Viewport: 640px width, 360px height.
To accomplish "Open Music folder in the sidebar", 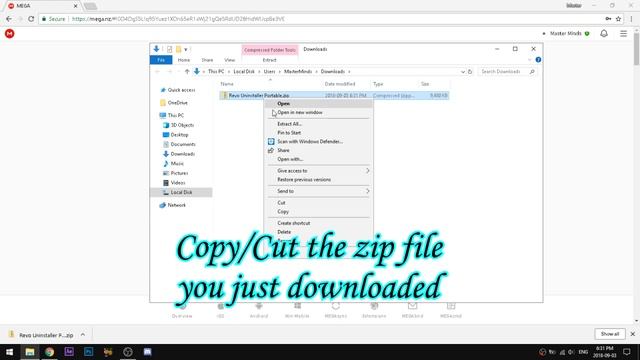I will click(x=177, y=164).
